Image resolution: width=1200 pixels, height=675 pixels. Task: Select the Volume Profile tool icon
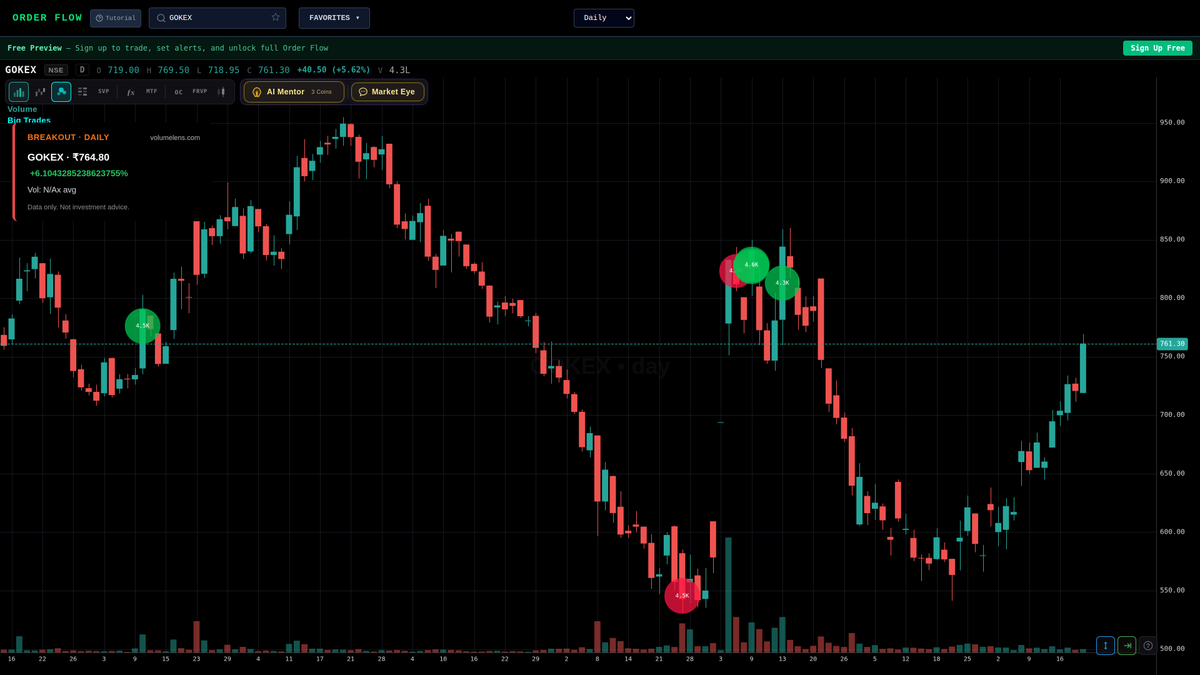click(17, 91)
